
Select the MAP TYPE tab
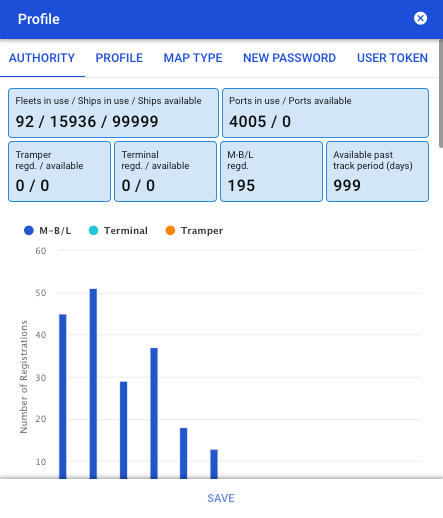point(193,58)
